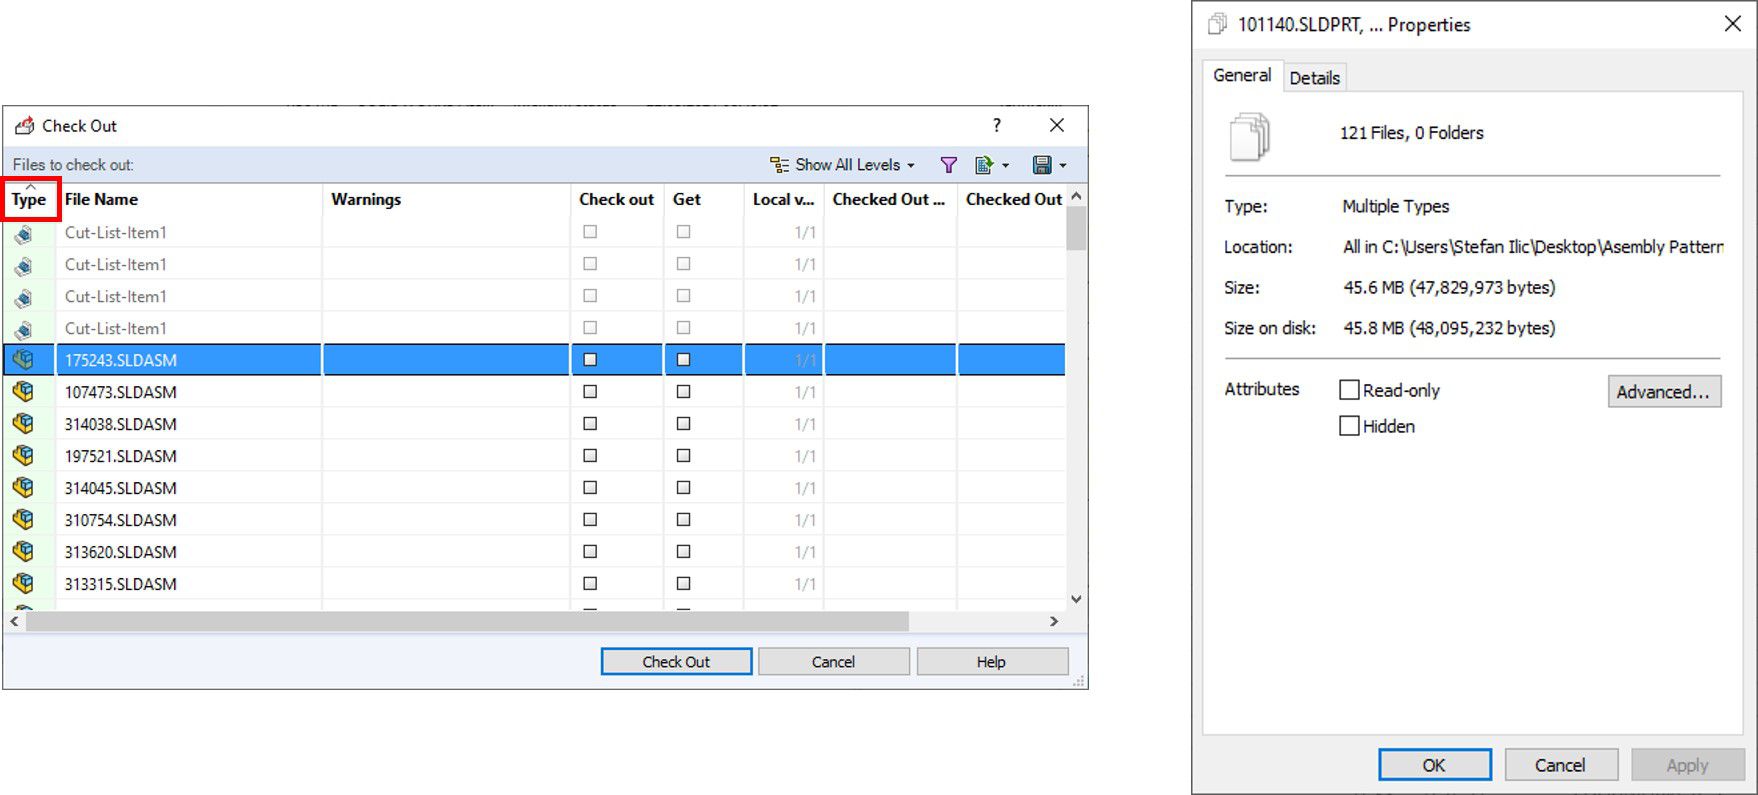This screenshot has width=1758, height=795.
Task: Click the question mark help icon
Action: pos(996,126)
